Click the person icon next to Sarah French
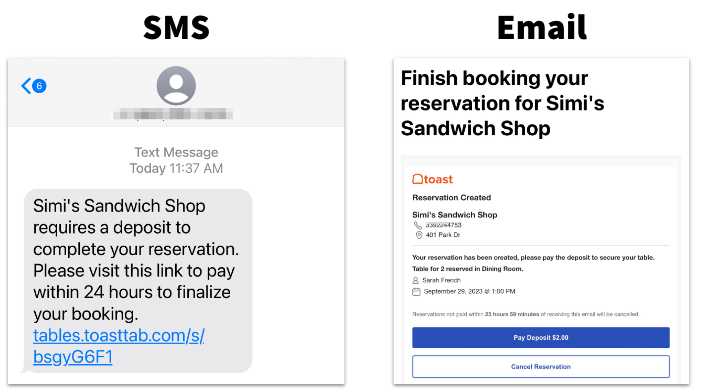The width and height of the screenshot is (706, 392). (x=416, y=280)
